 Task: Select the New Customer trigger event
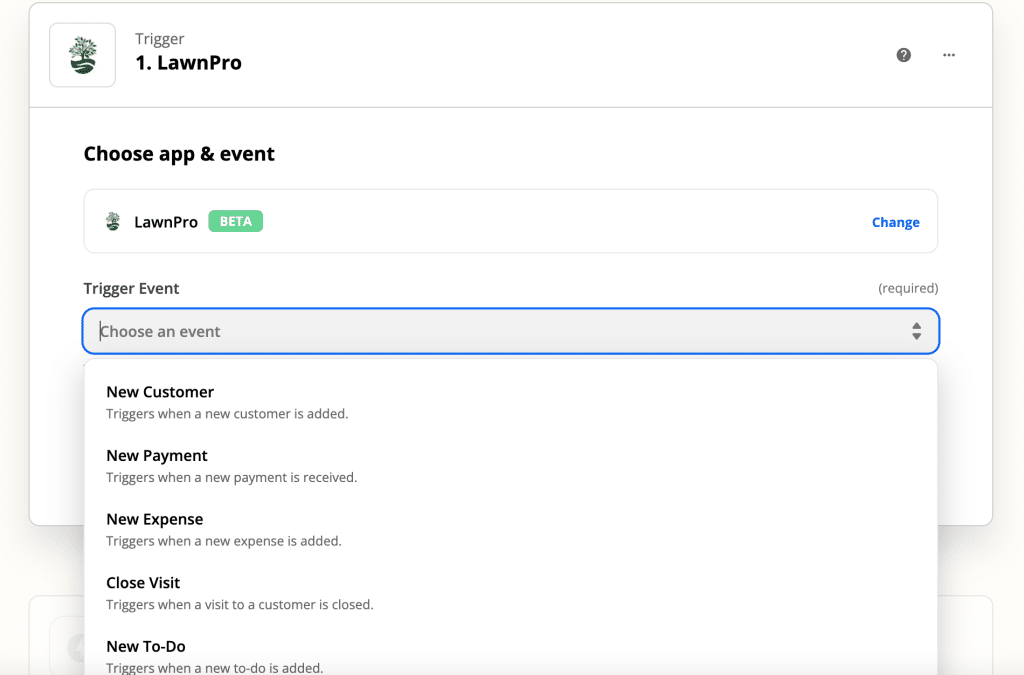click(x=511, y=402)
